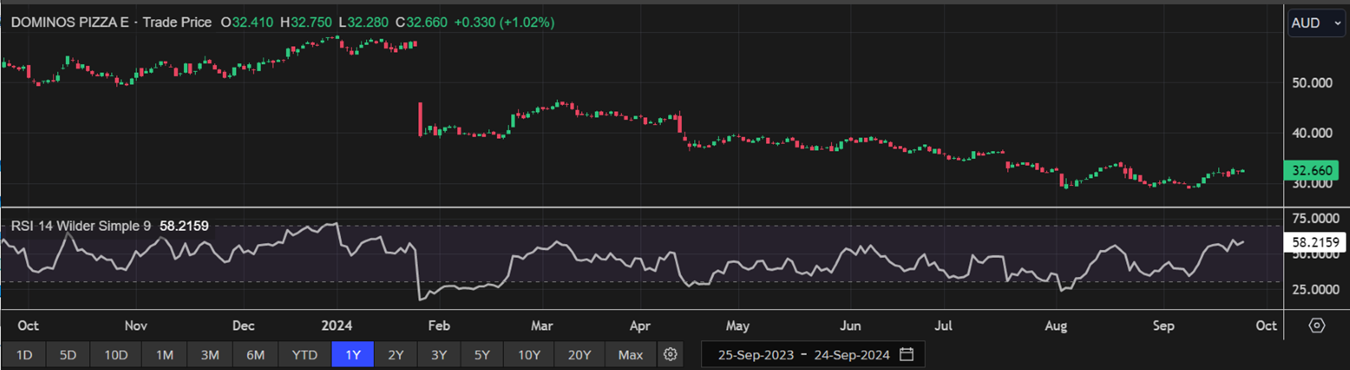Switch chart to 10Y range

(x=529, y=355)
